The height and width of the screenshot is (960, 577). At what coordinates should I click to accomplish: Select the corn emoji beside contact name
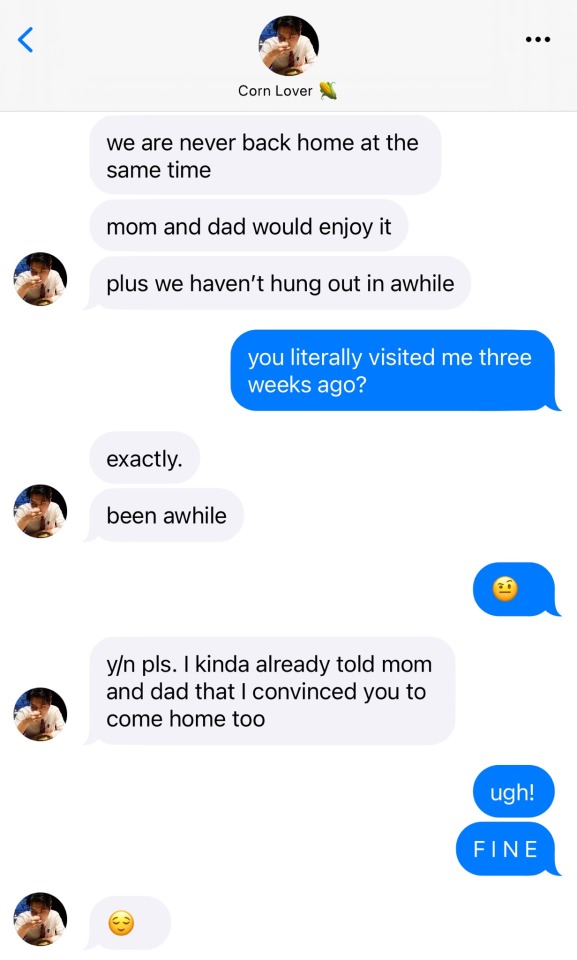(328, 91)
